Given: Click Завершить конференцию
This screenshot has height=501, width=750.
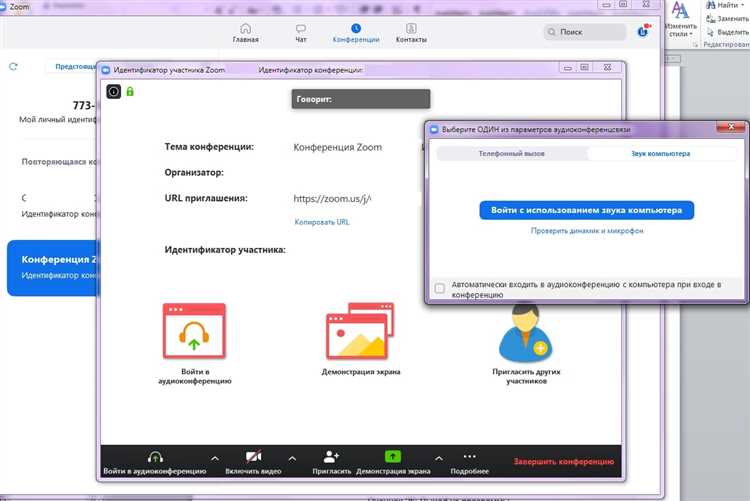Looking at the screenshot, I should coord(564,462).
